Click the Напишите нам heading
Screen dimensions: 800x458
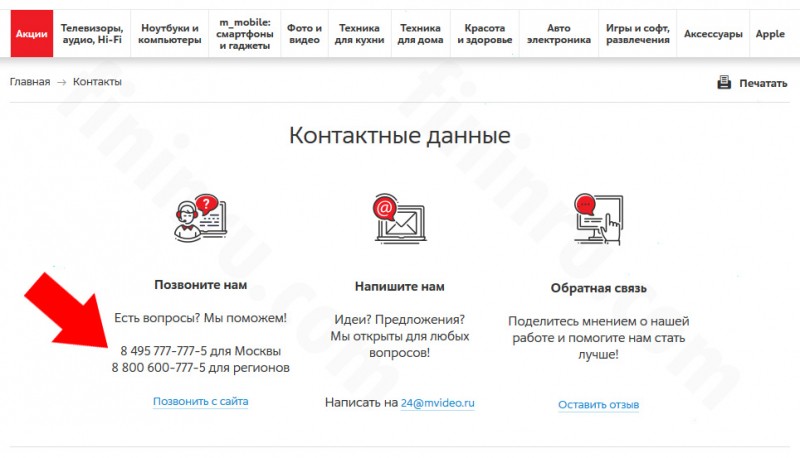pos(399,287)
